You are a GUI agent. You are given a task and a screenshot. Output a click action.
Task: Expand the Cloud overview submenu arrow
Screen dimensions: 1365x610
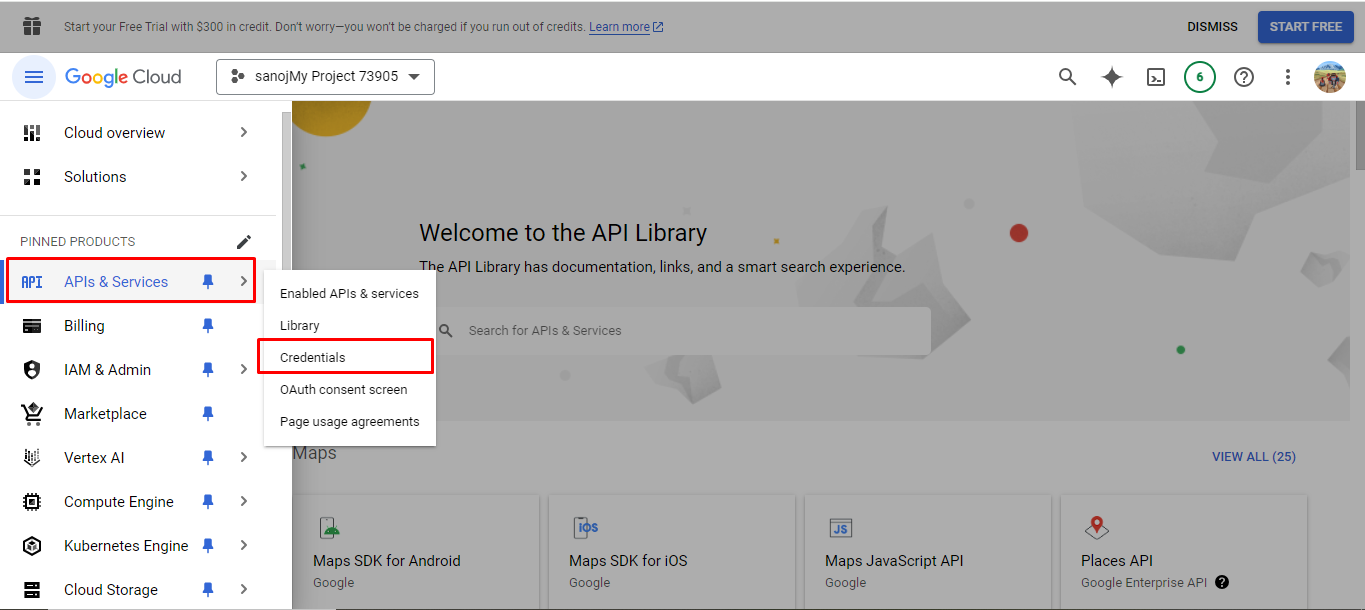(x=244, y=133)
